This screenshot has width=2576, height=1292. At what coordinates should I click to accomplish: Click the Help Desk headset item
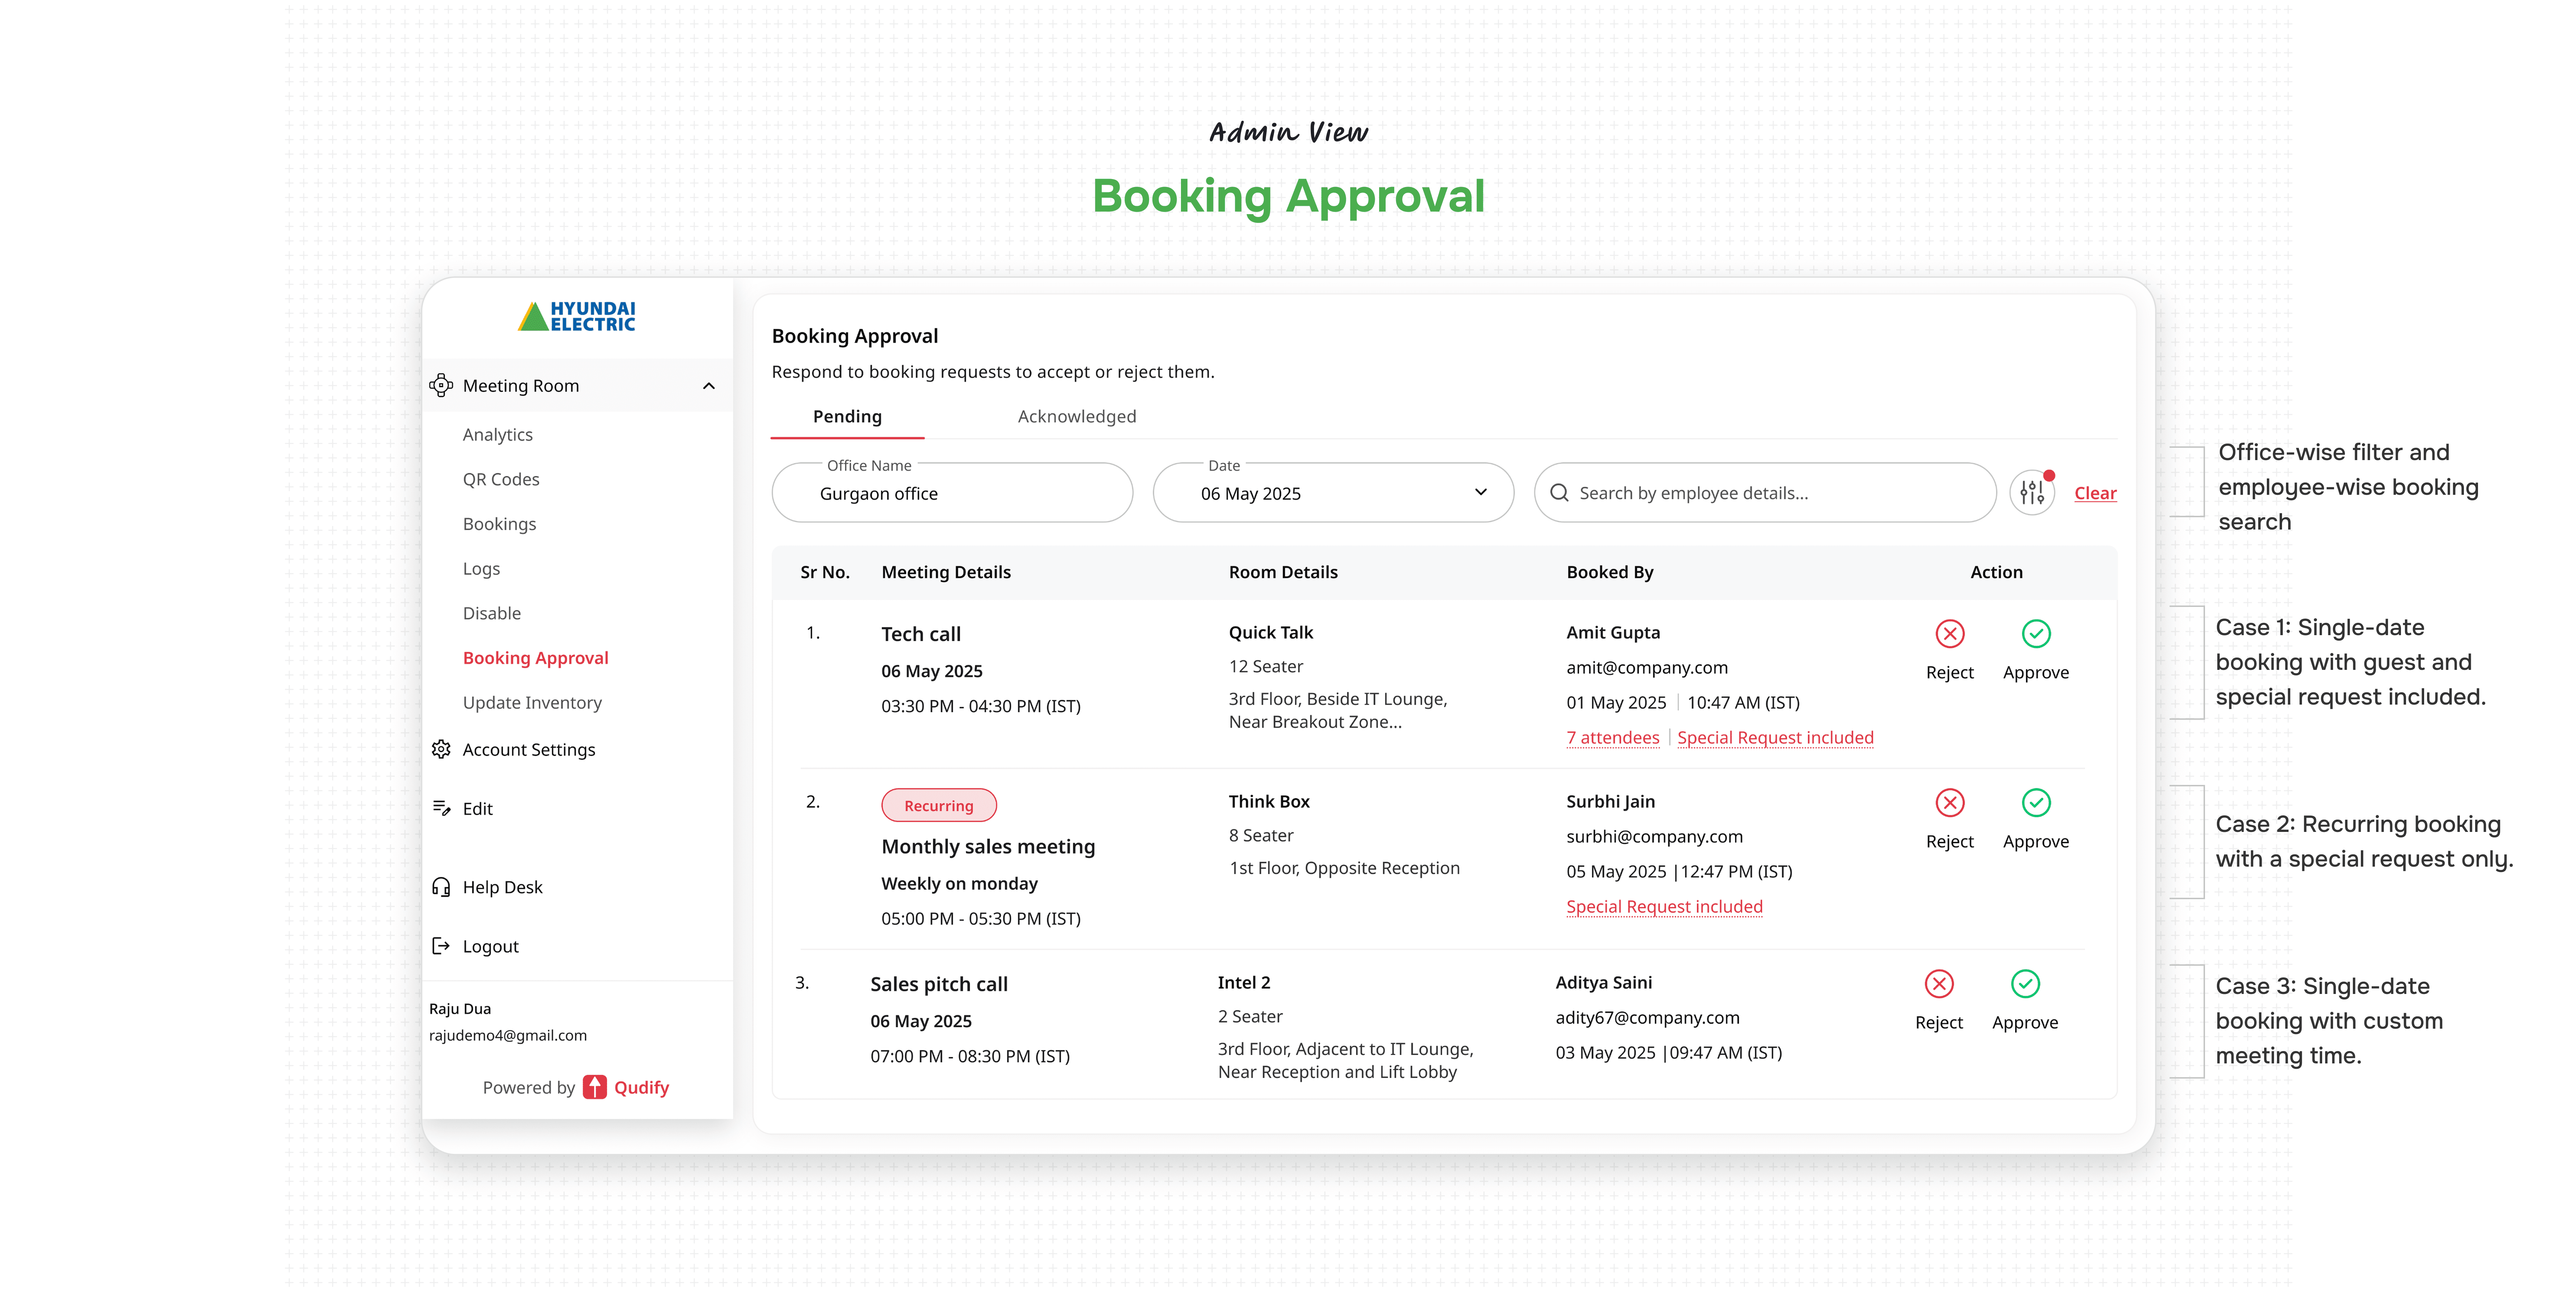(x=501, y=887)
